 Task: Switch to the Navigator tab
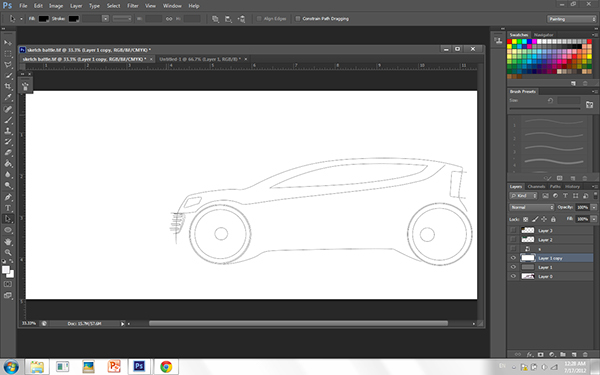[x=544, y=35]
